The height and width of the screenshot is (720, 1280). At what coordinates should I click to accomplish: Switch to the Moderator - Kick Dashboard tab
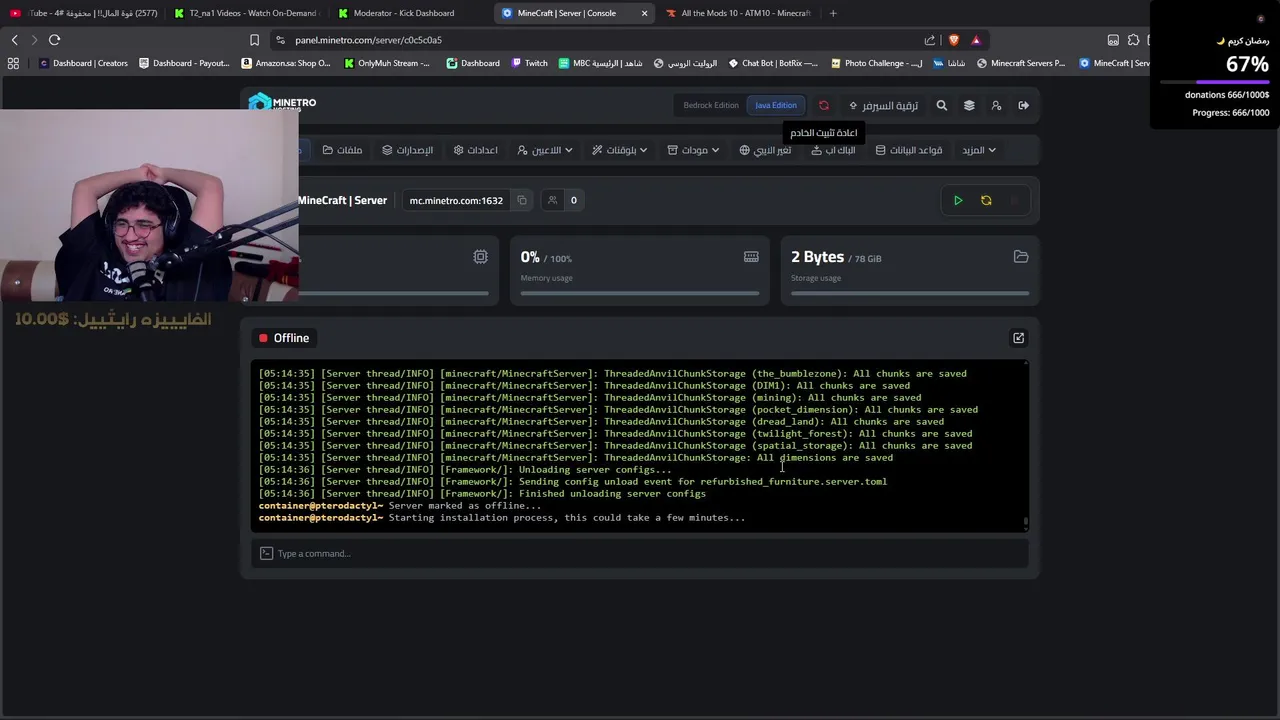point(403,13)
